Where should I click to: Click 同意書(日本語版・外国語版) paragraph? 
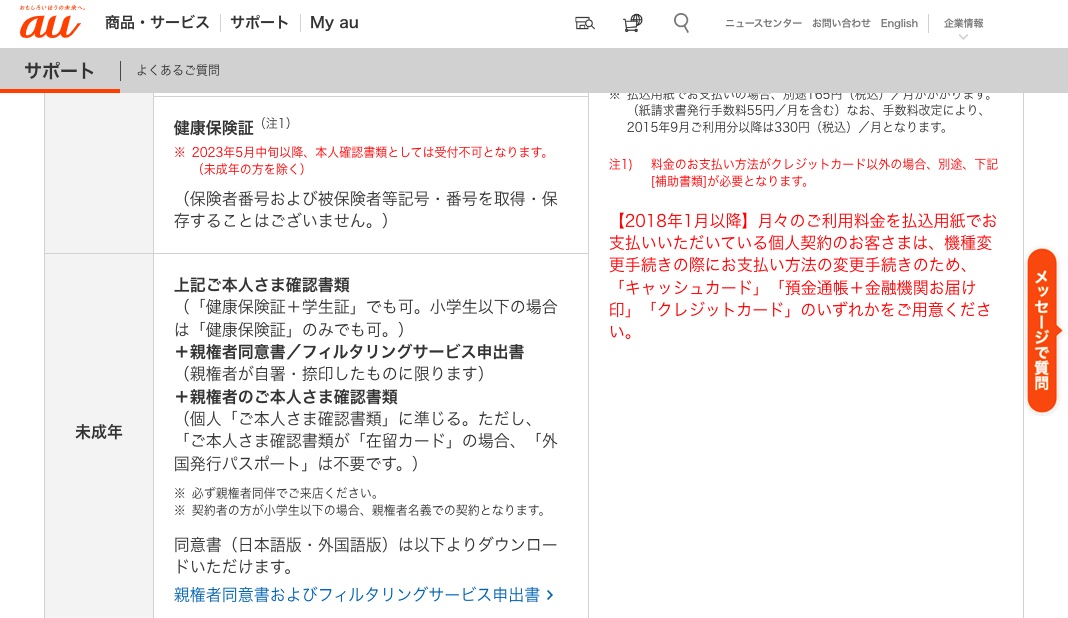366,555
